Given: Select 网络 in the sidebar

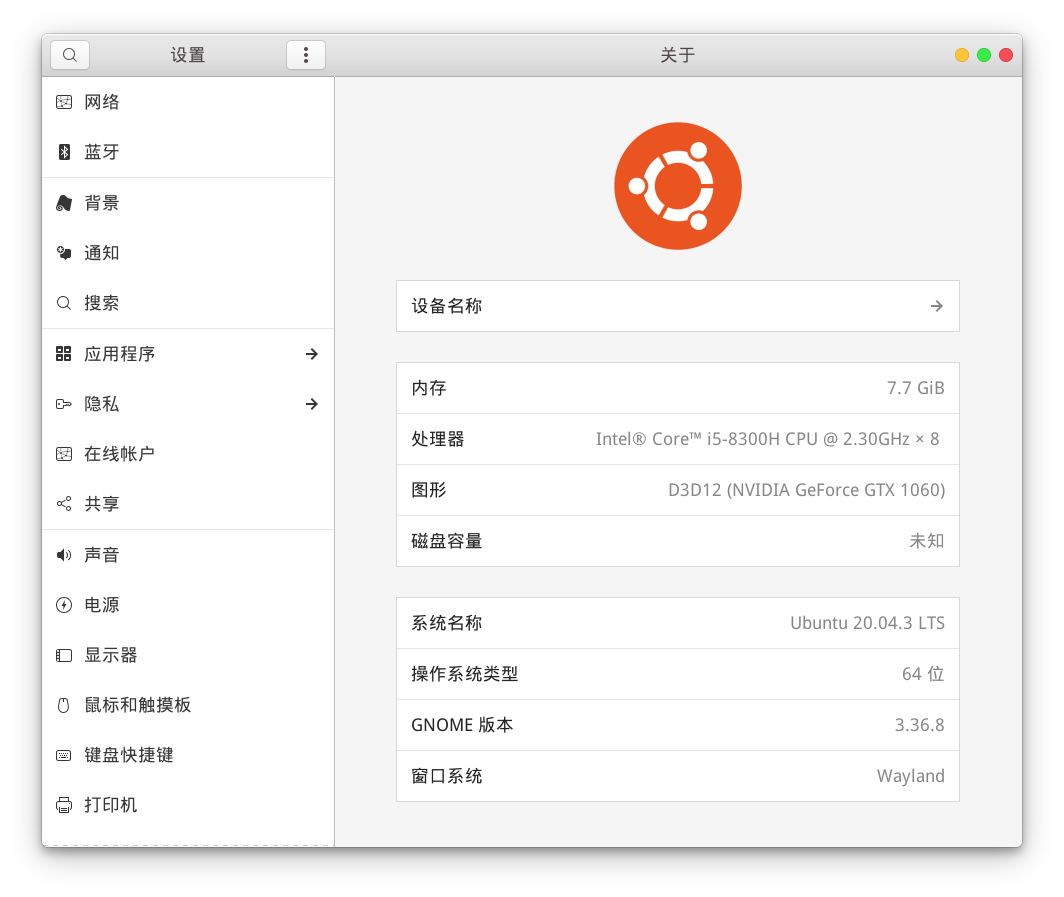Looking at the screenshot, I should tap(188, 102).
